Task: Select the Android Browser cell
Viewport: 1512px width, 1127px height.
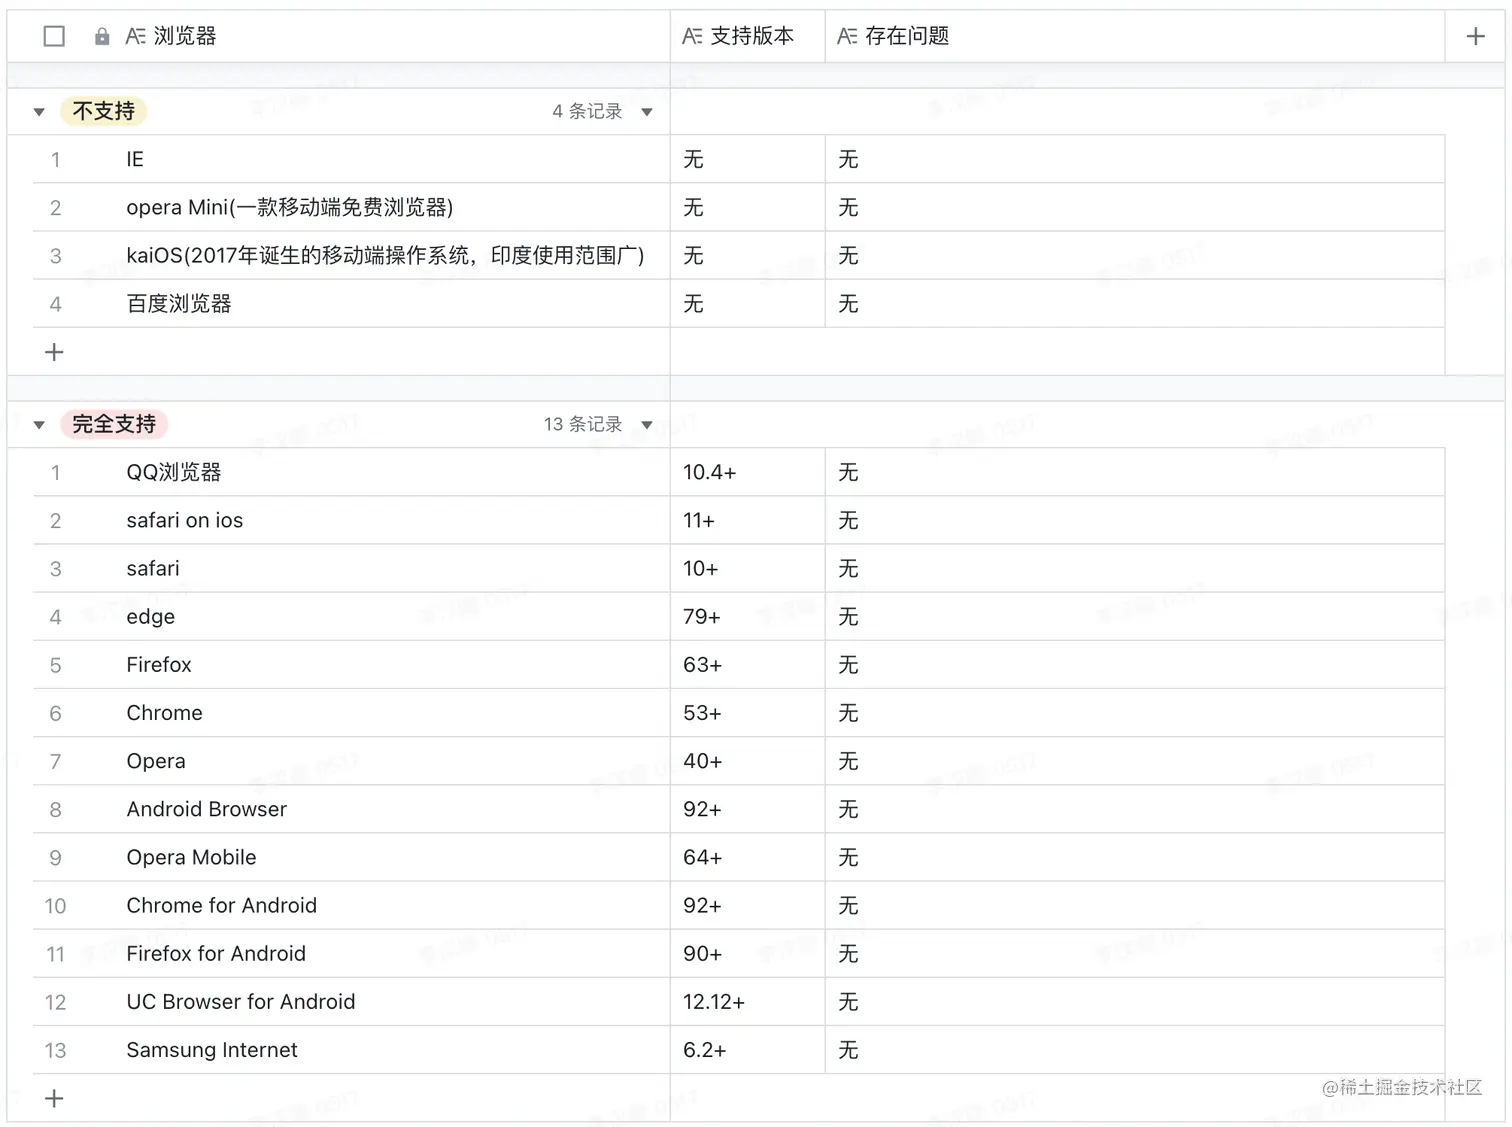Action: tap(351, 809)
